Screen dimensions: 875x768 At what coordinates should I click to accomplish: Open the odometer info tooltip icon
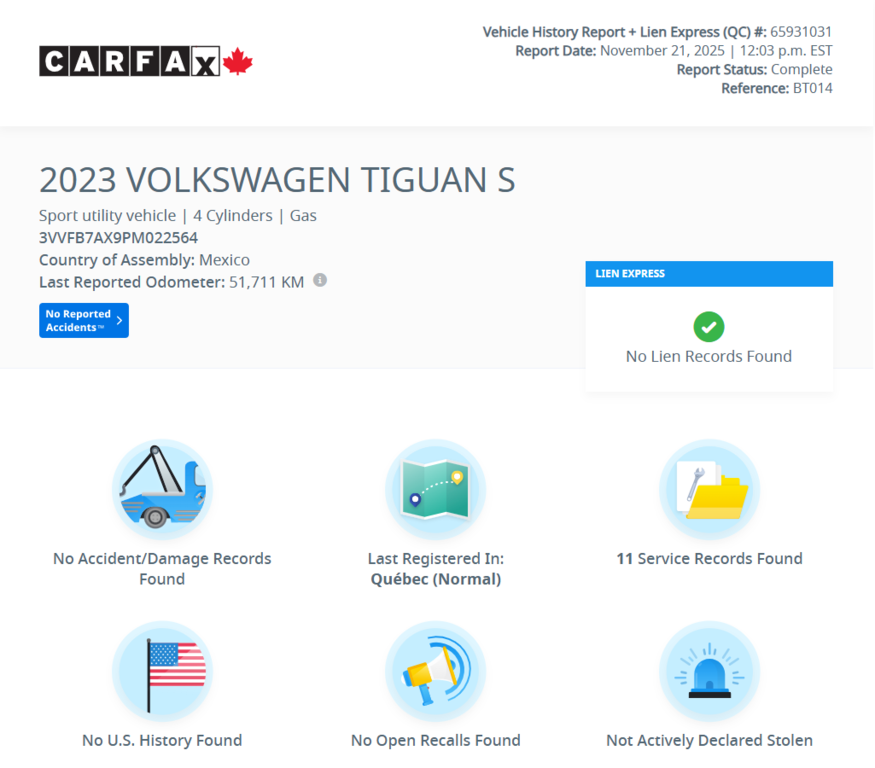(x=320, y=280)
